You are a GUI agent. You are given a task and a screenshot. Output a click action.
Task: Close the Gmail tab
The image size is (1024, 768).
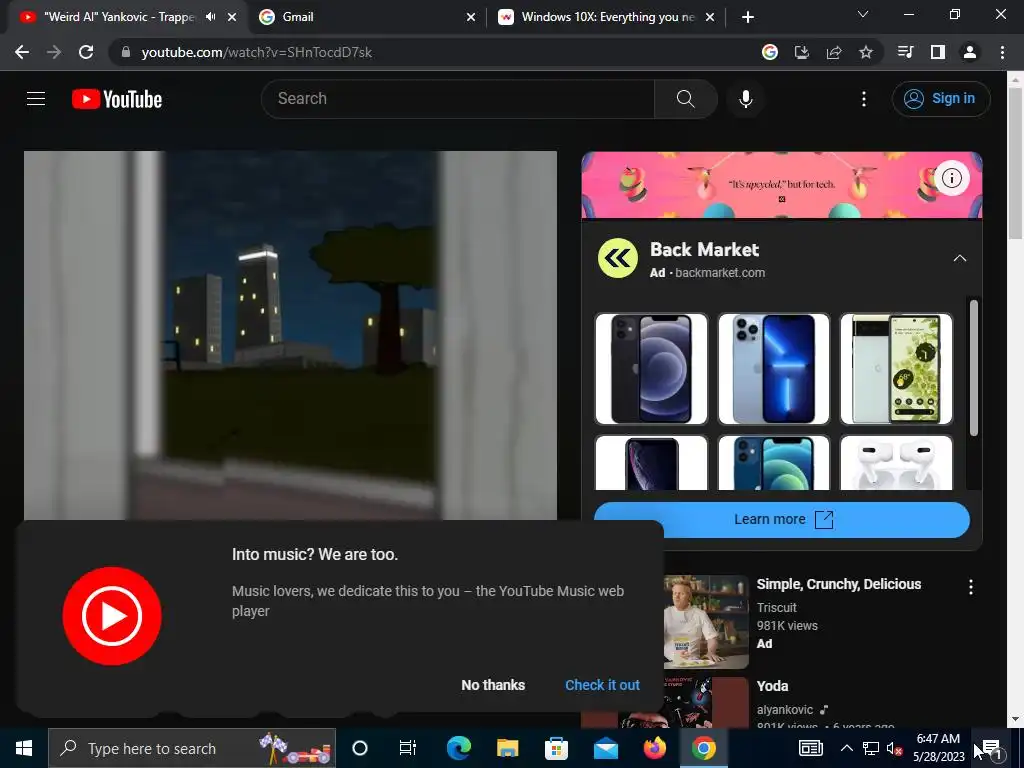470,18
